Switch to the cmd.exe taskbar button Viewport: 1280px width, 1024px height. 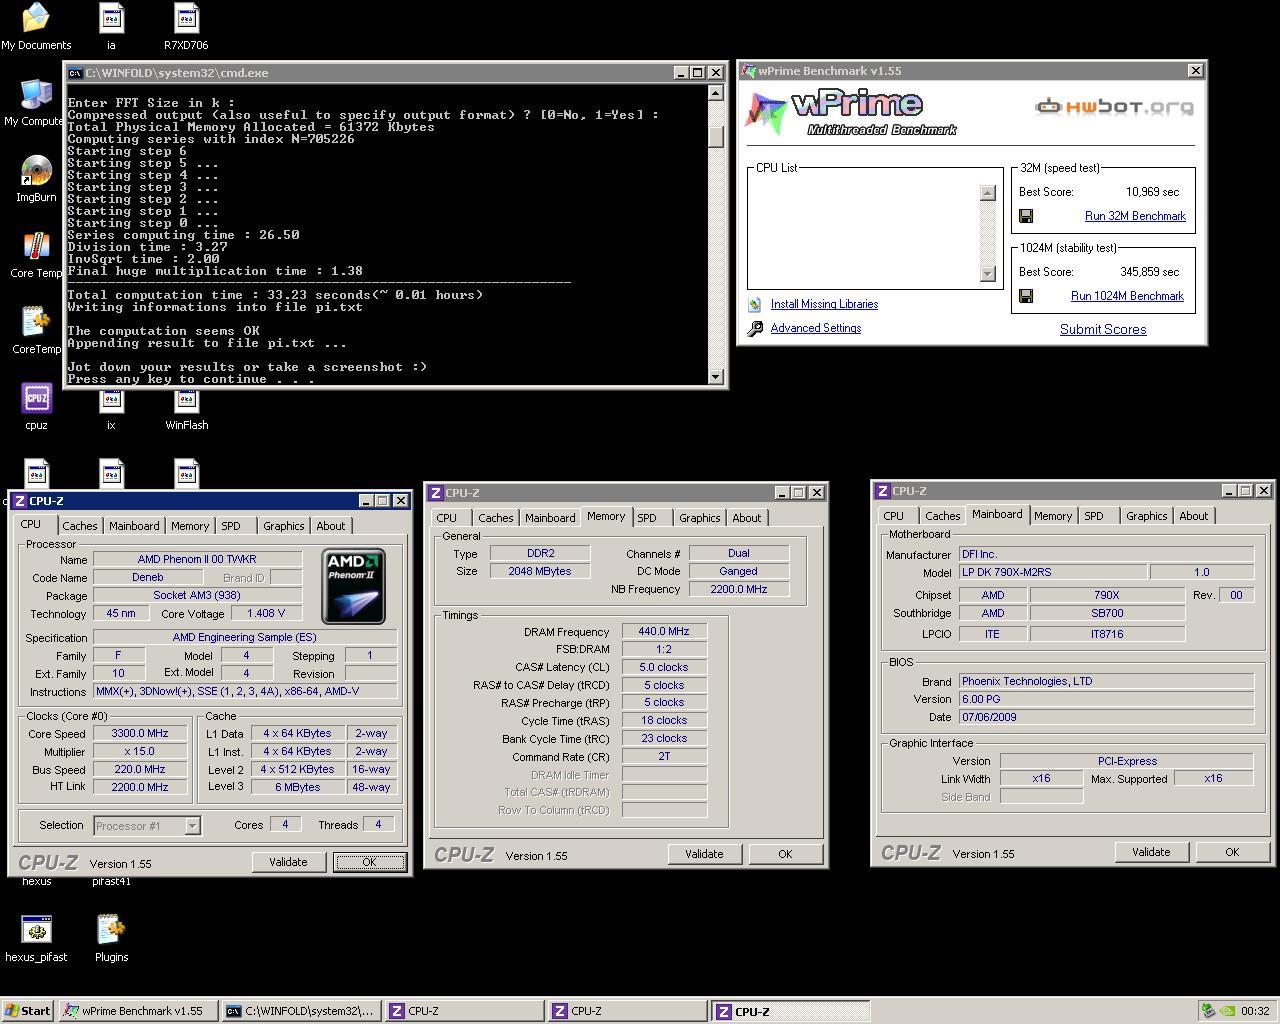pos(301,1011)
